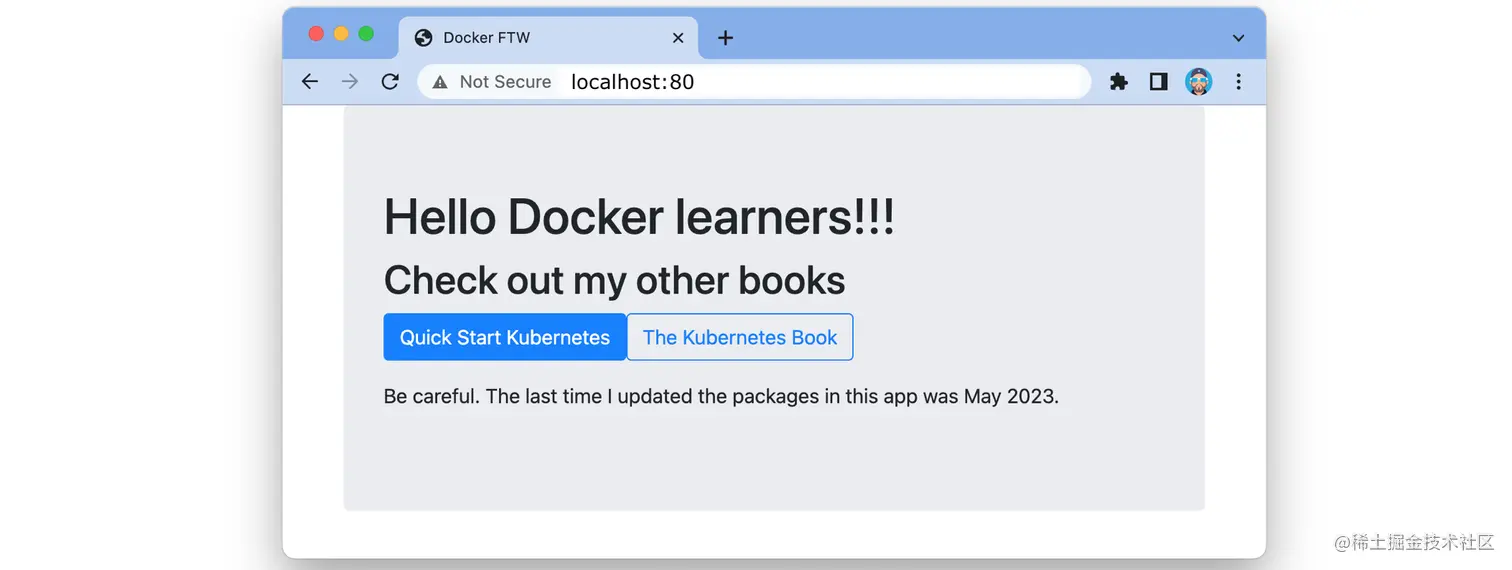The image size is (1512, 570).
Task: Click the Not Secure warning triangle
Action: pyautogui.click(x=440, y=82)
